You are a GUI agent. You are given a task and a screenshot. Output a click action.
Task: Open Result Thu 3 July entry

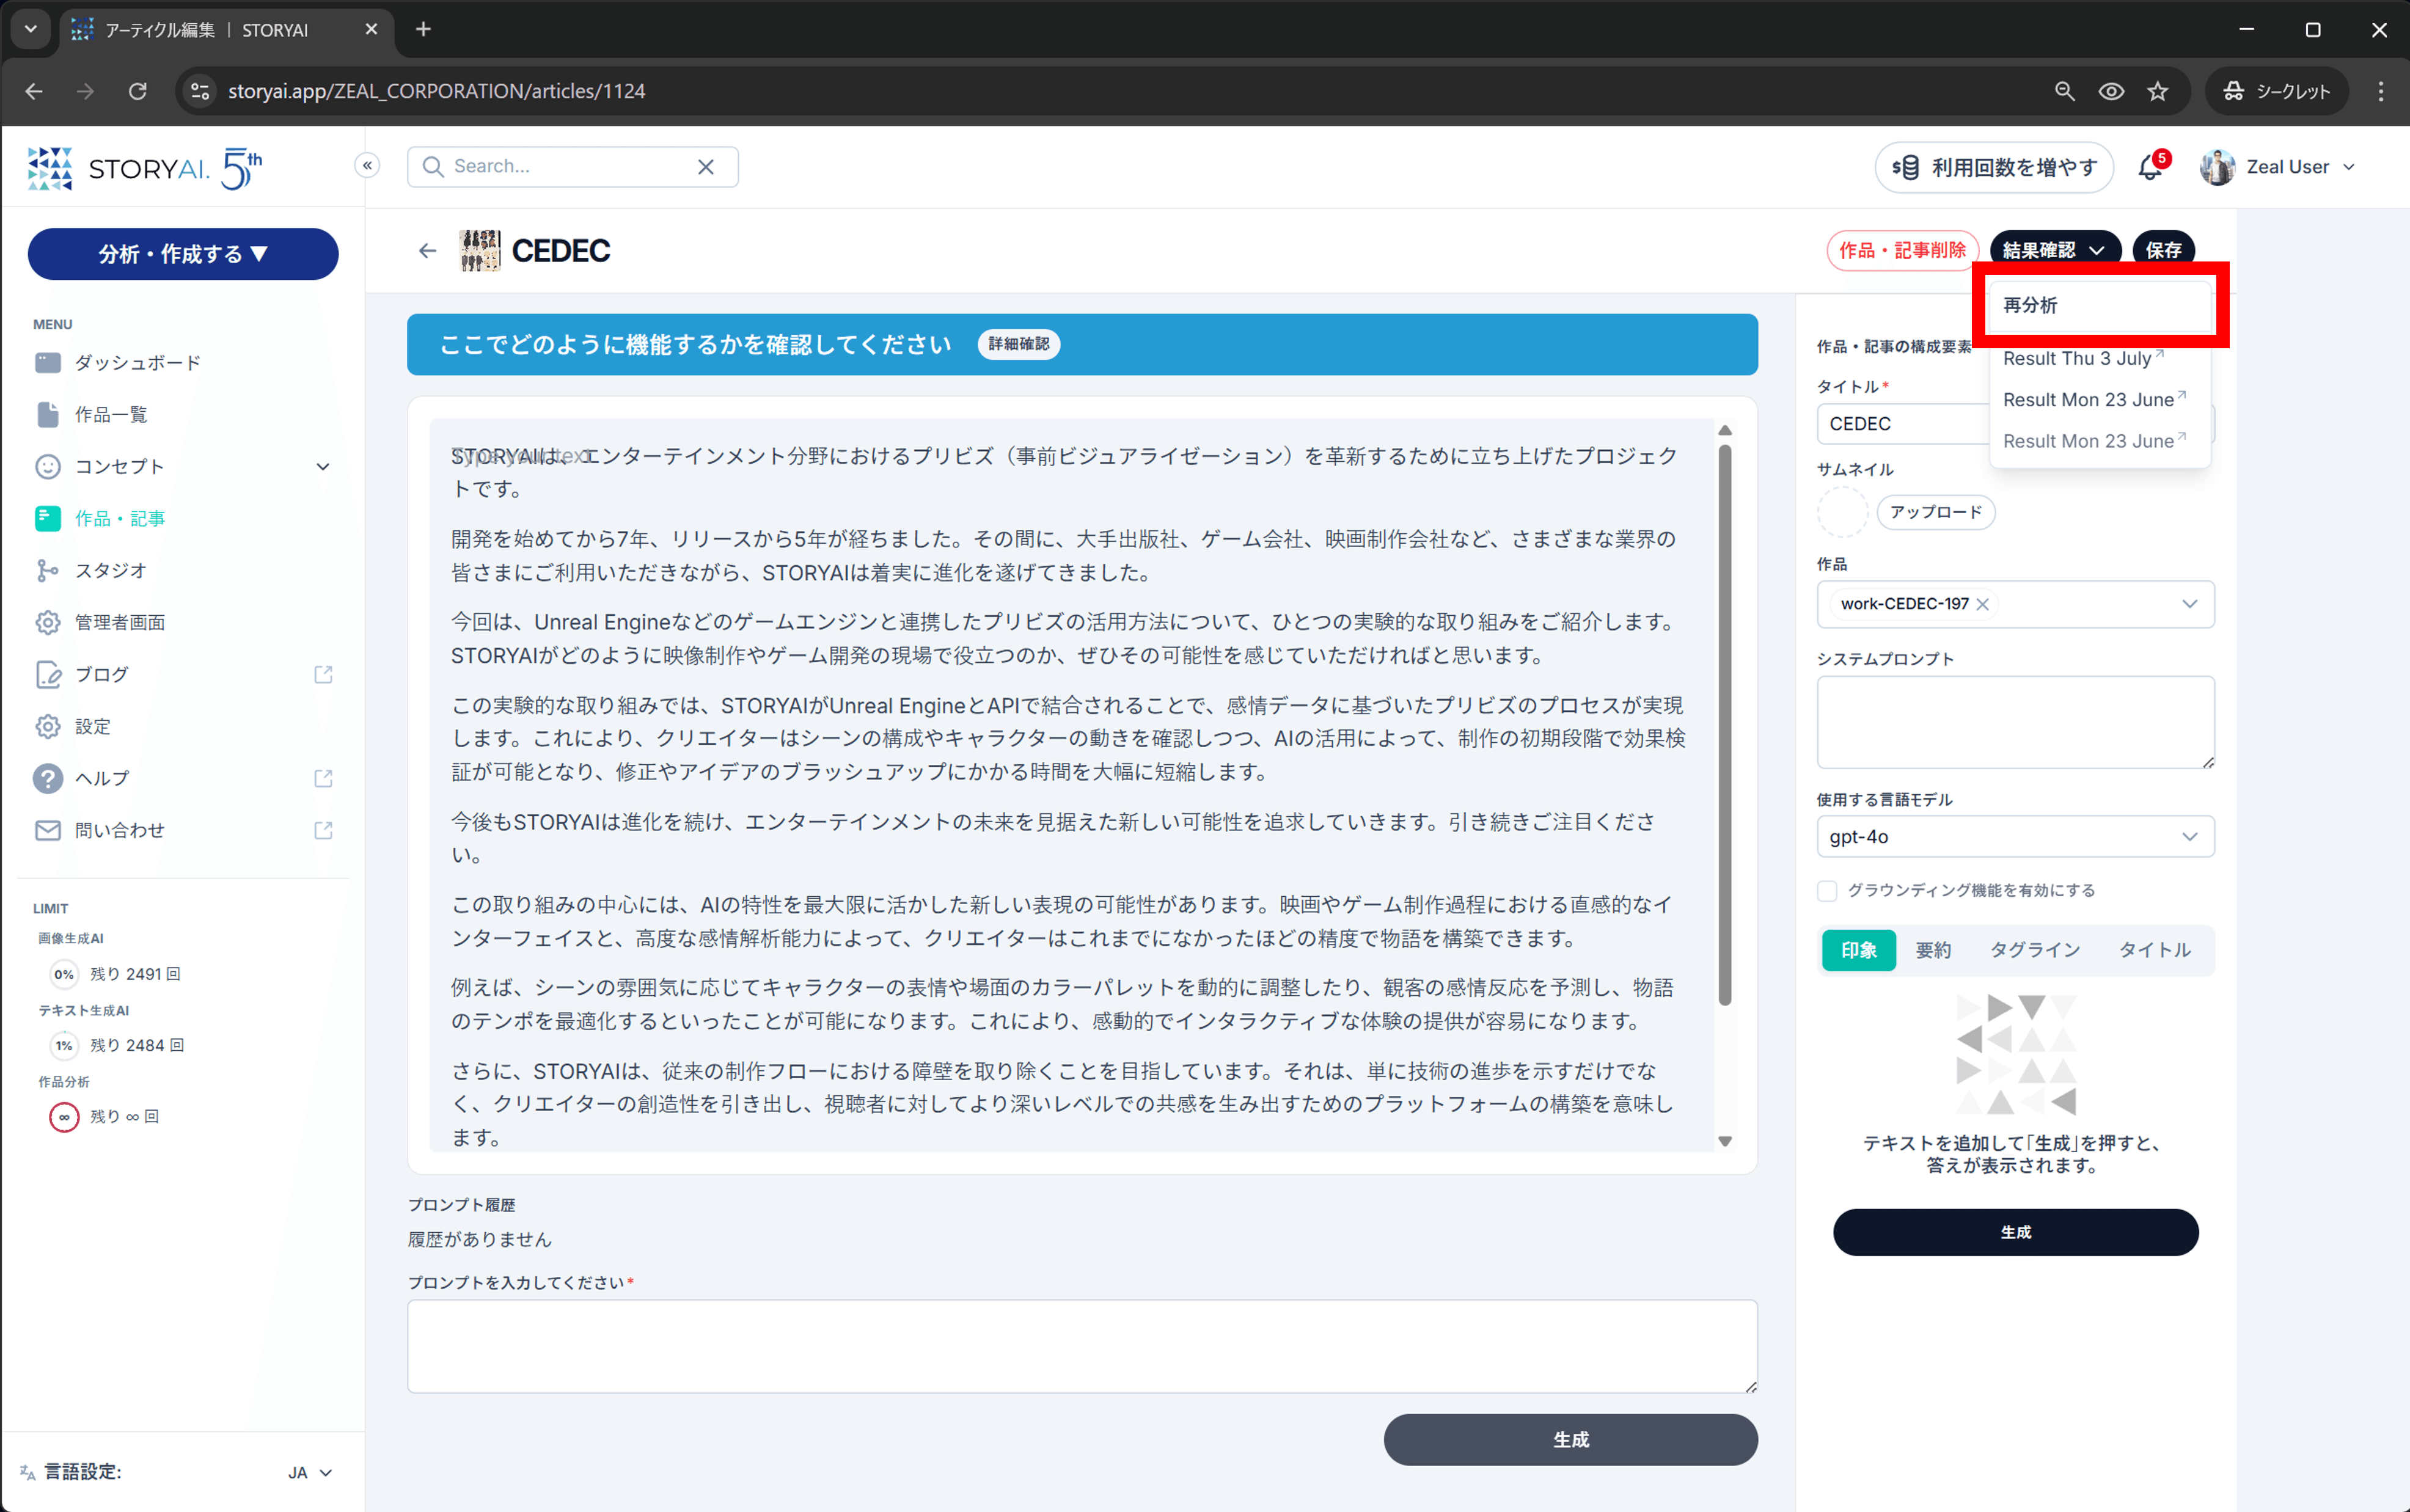2083,358
